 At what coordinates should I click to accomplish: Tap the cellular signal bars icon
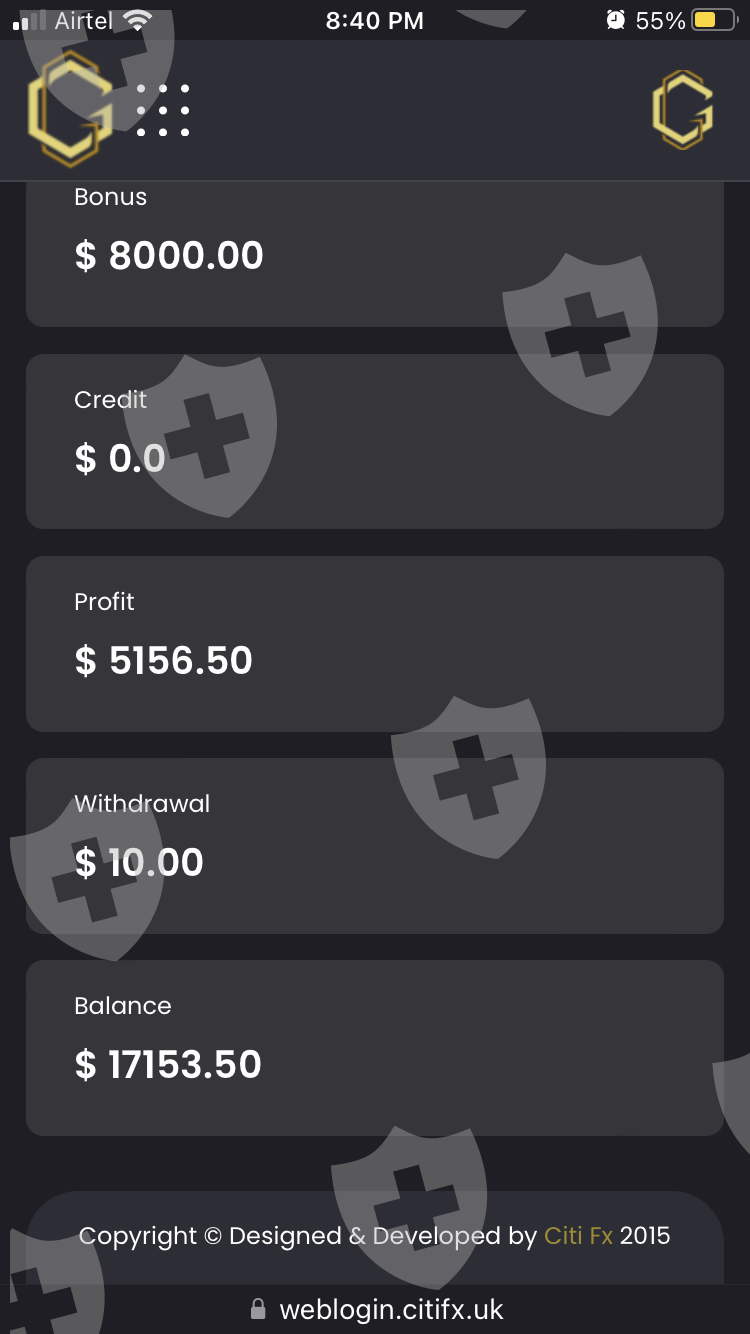click(30, 20)
